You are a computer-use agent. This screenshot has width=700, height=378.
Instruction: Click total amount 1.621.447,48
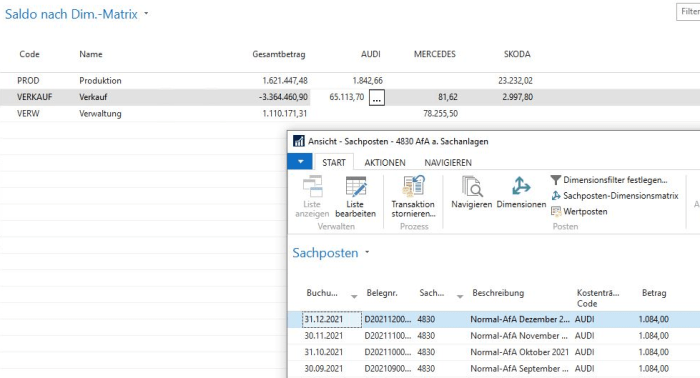pyautogui.click(x=285, y=81)
